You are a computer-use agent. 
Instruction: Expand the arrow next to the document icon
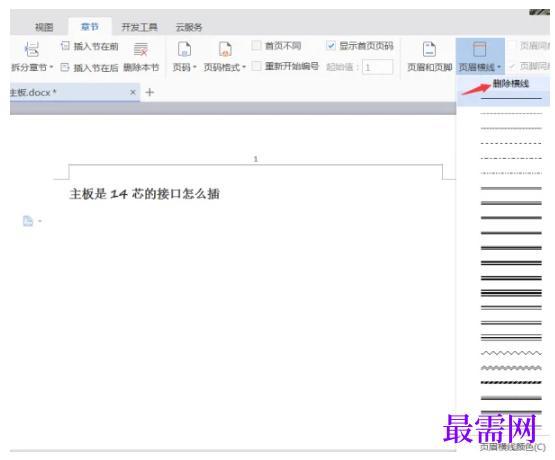coord(40,221)
